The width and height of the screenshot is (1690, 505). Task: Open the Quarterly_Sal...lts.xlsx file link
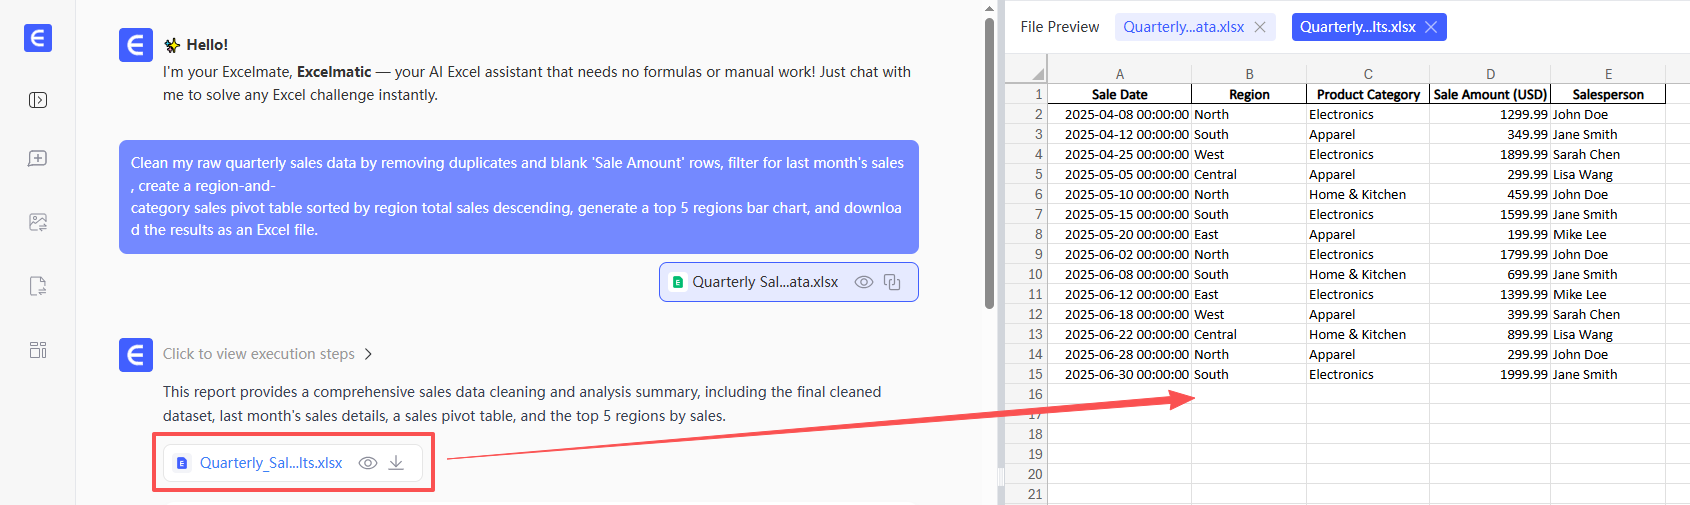pos(271,463)
